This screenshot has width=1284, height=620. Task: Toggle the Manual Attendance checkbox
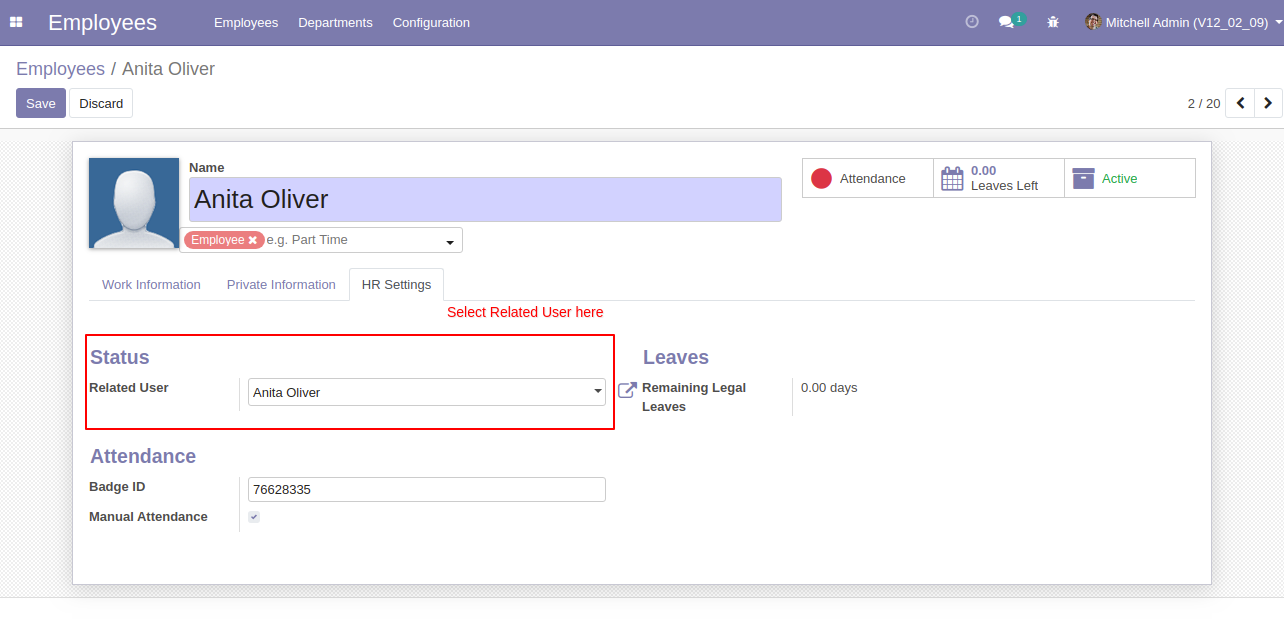[254, 517]
